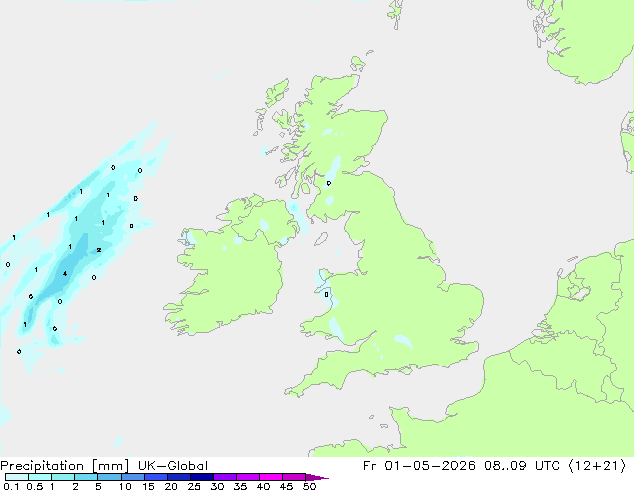Click the 25–30 mm navy legend swatch
The width and height of the screenshot is (634, 490).
click(201, 477)
